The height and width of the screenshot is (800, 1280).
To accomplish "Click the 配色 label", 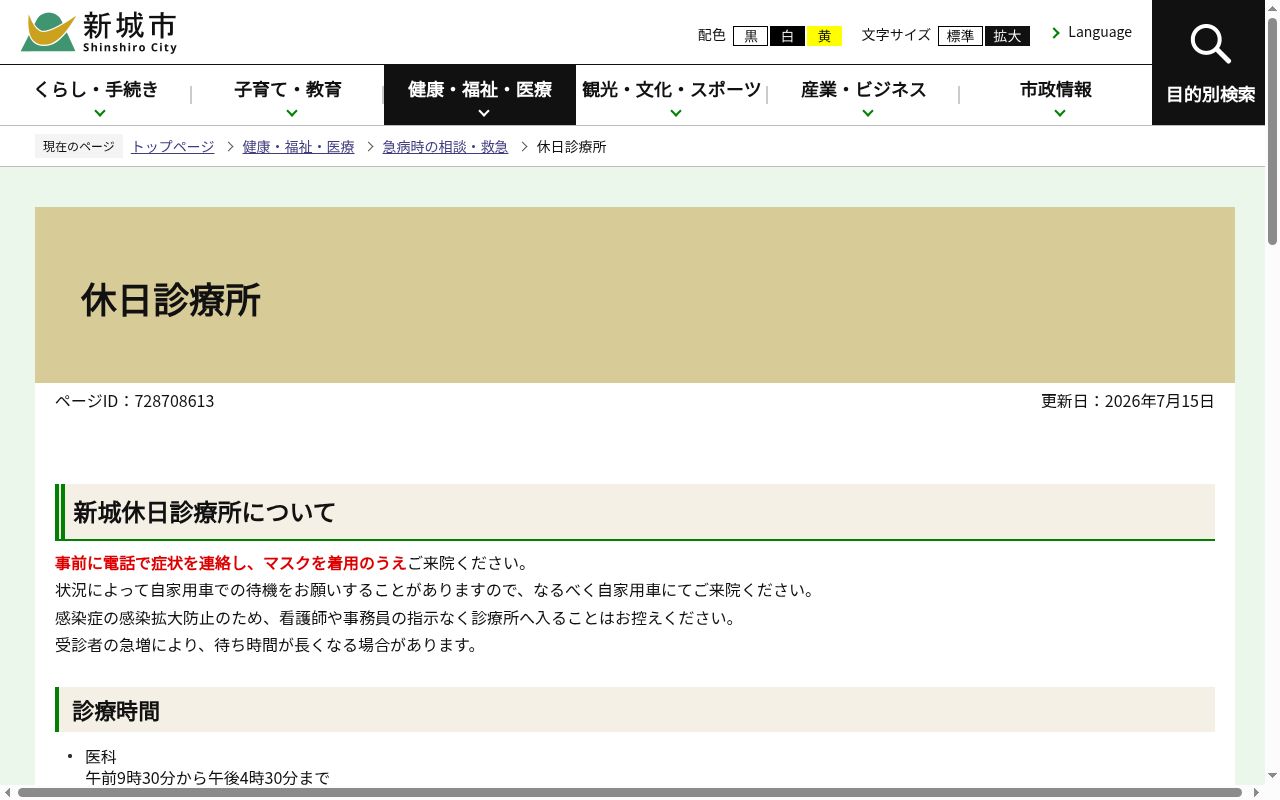I will [712, 35].
